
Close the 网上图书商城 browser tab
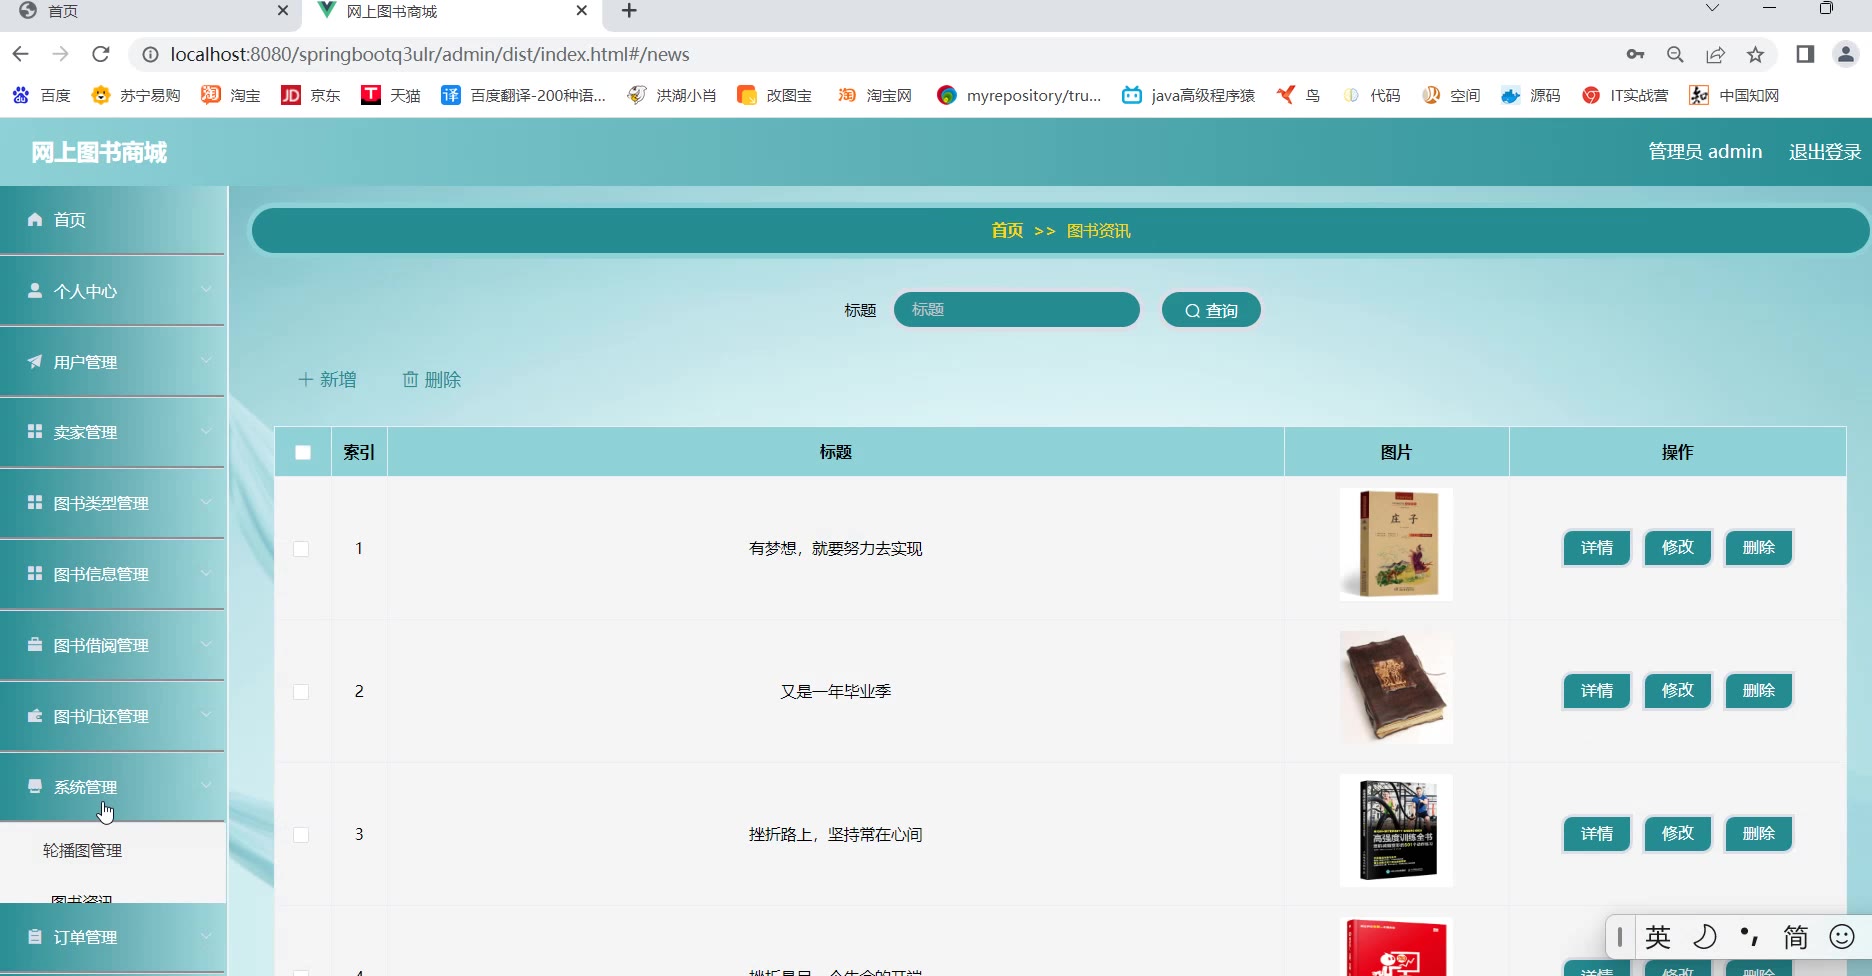[582, 11]
